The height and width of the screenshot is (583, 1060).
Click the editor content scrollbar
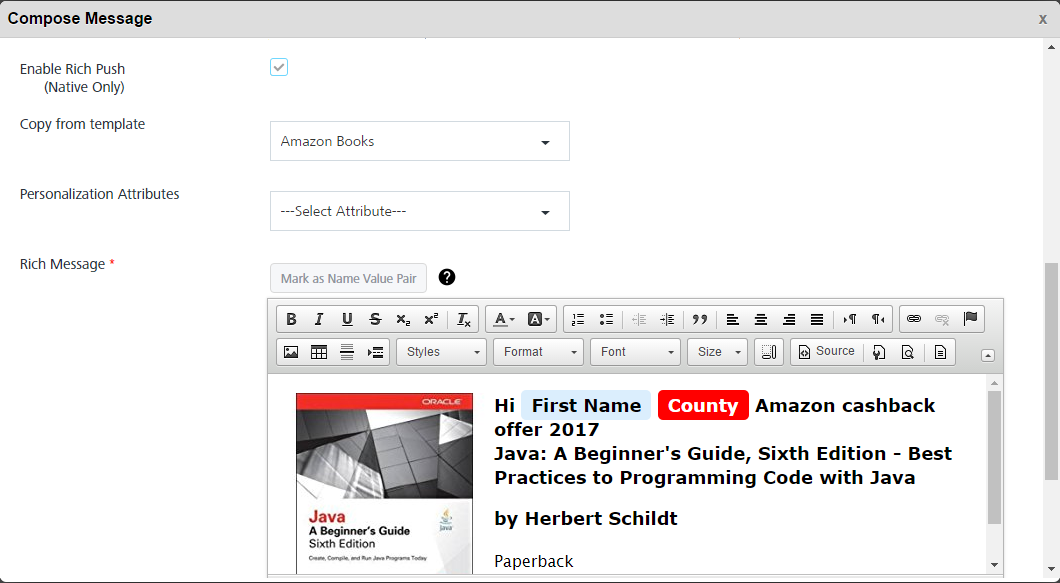[x=994, y=457]
